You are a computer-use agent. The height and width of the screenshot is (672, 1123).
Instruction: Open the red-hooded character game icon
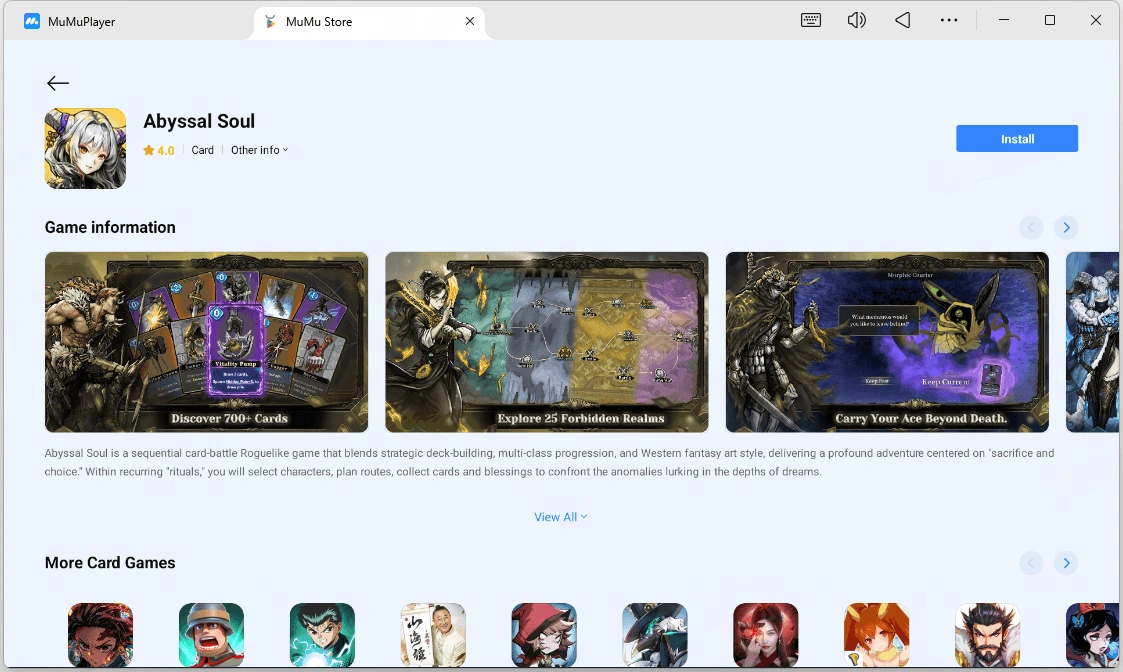tap(544, 635)
